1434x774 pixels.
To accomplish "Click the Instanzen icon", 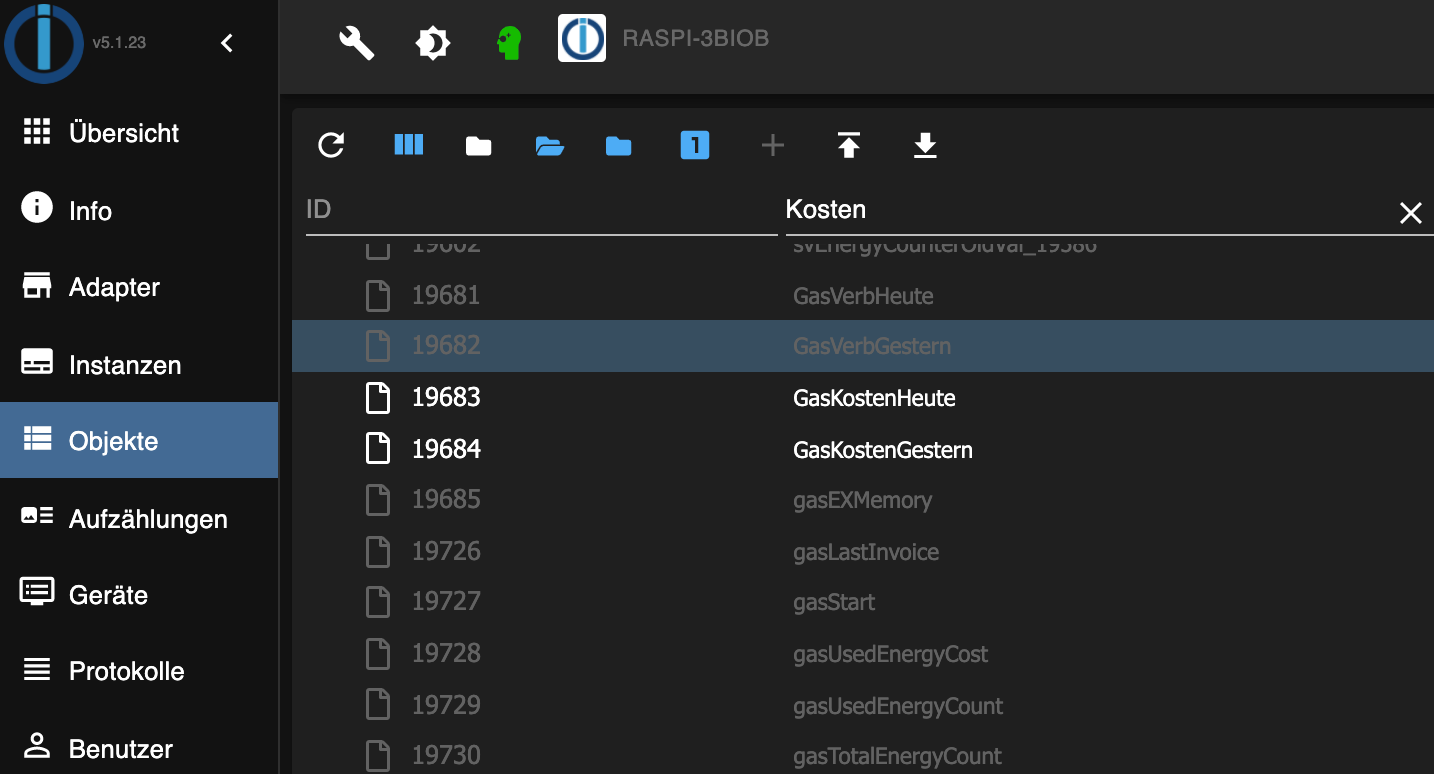I will coord(37,362).
